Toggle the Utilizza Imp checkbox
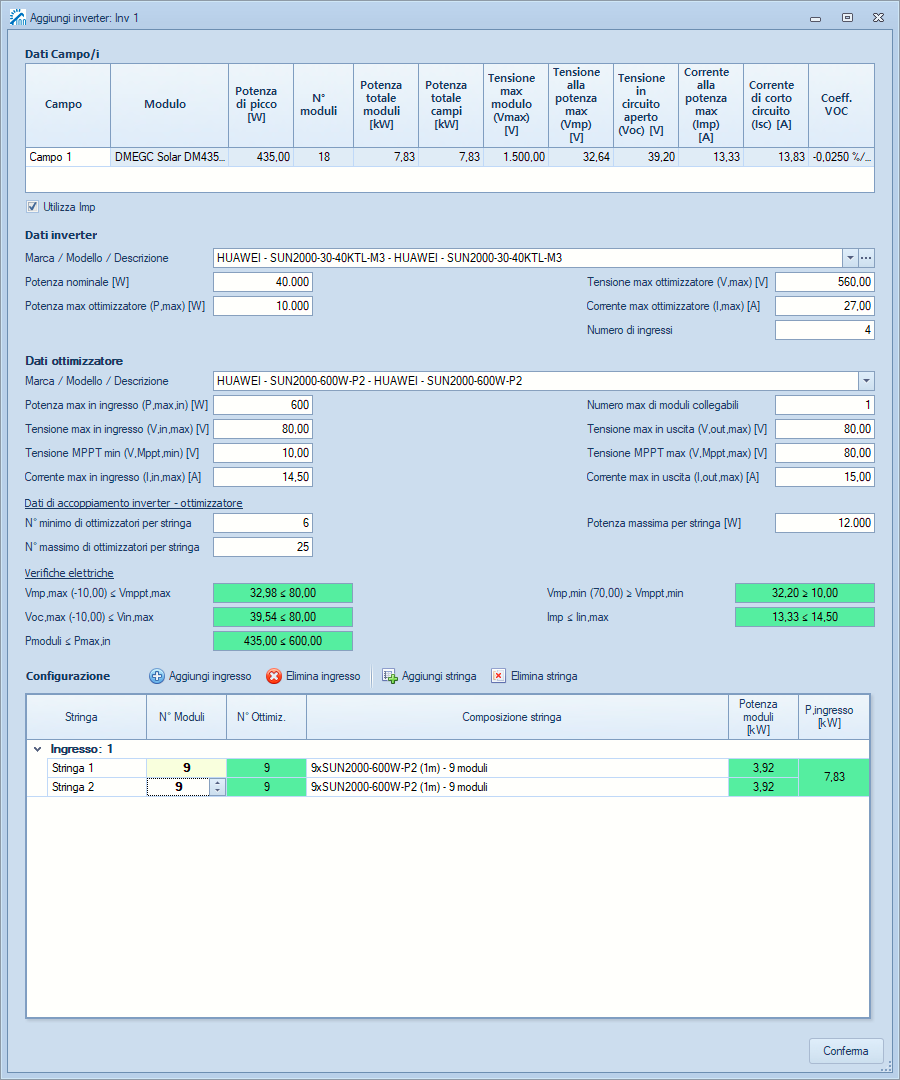Image resolution: width=900 pixels, height=1080 pixels. coord(32,207)
